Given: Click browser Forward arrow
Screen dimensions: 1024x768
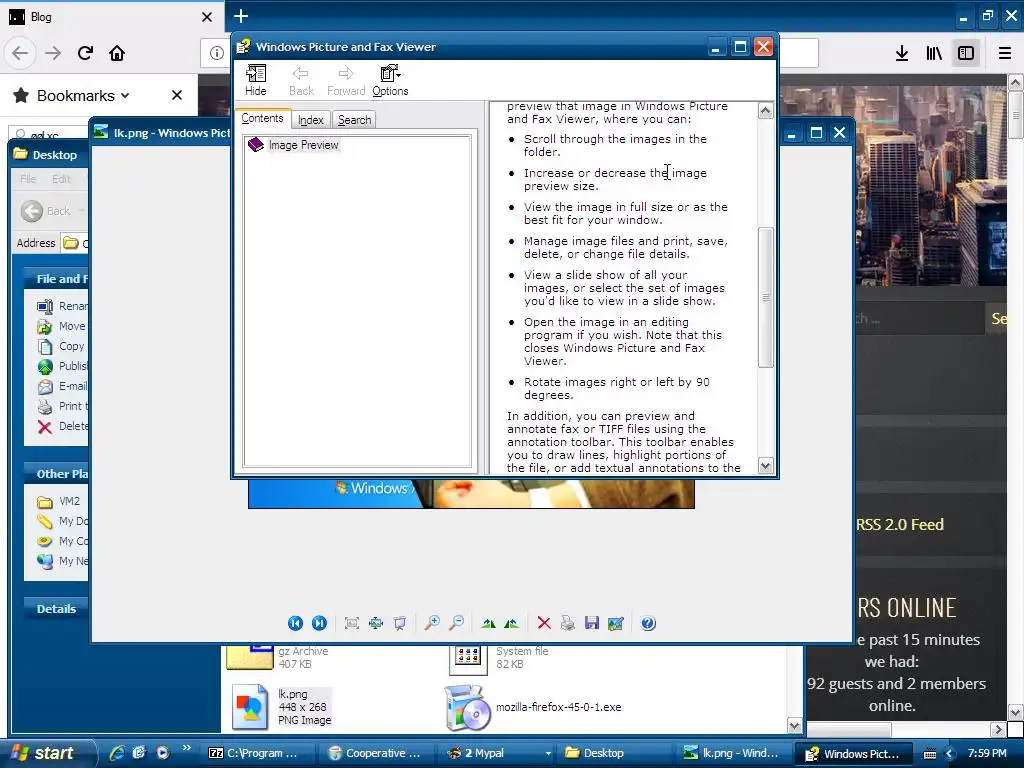Looking at the screenshot, I should pos(53,53).
